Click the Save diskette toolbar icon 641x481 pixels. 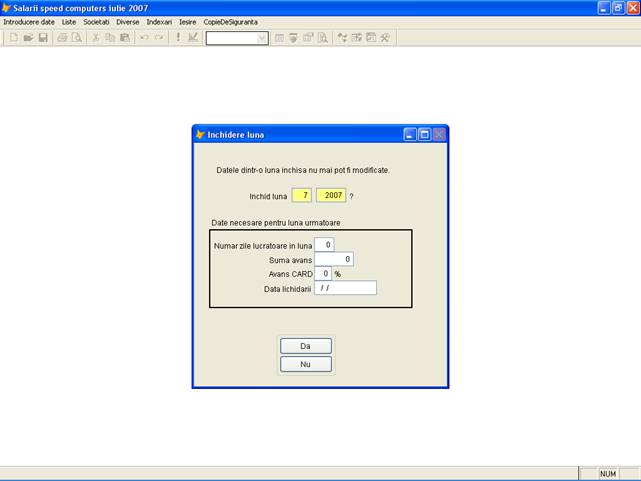(x=43, y=38)
